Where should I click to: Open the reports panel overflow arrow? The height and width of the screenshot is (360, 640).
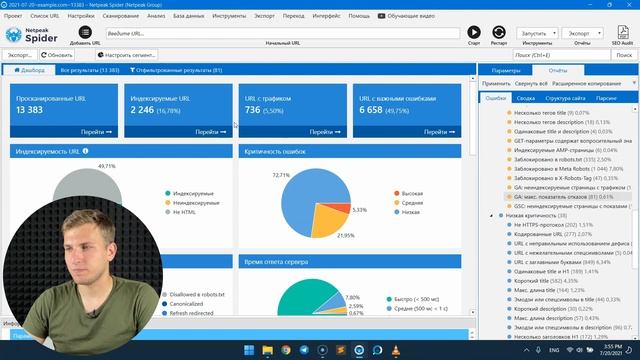pos(634,83)
